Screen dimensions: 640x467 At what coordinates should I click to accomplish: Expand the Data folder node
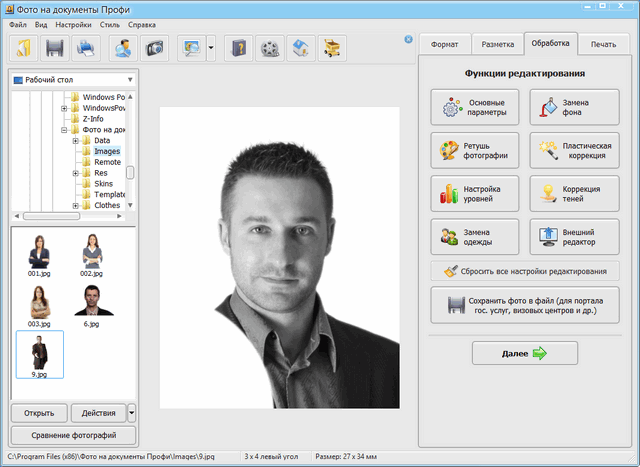tap(75, 141)
